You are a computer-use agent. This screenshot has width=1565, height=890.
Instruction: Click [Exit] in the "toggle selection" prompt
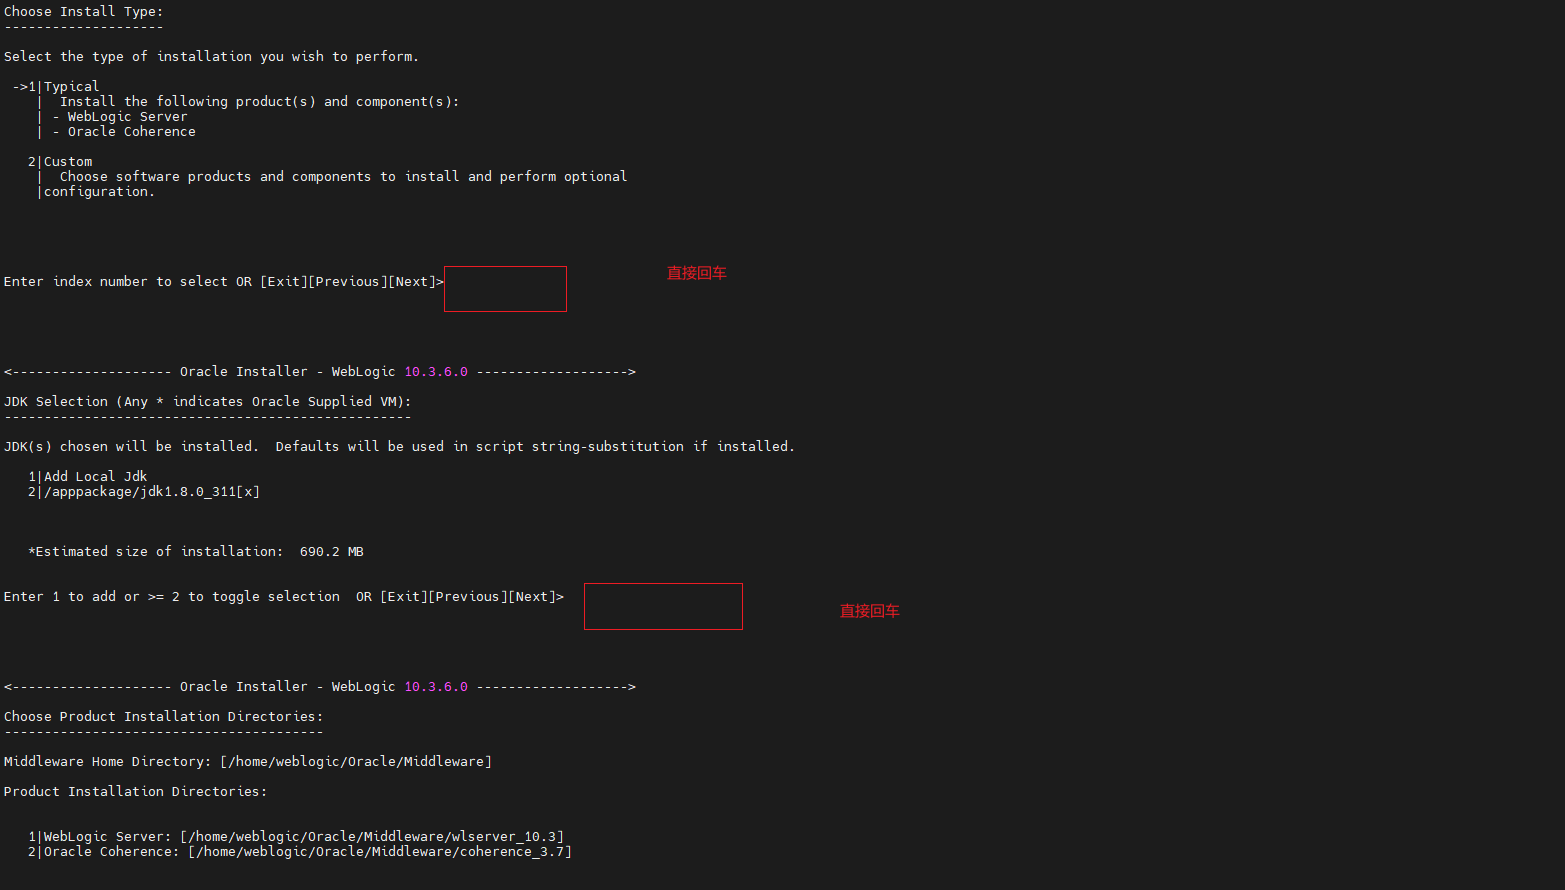(404, 597)
